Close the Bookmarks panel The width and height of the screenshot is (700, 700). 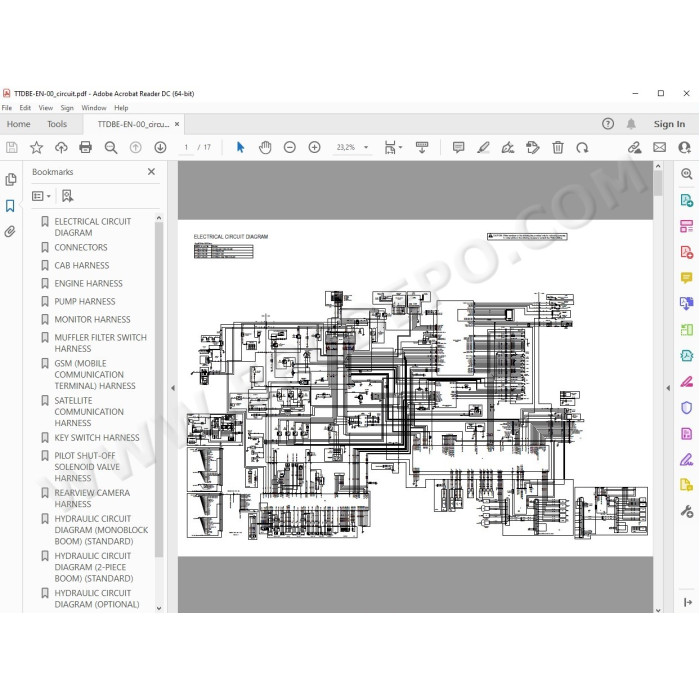[151, 171]
